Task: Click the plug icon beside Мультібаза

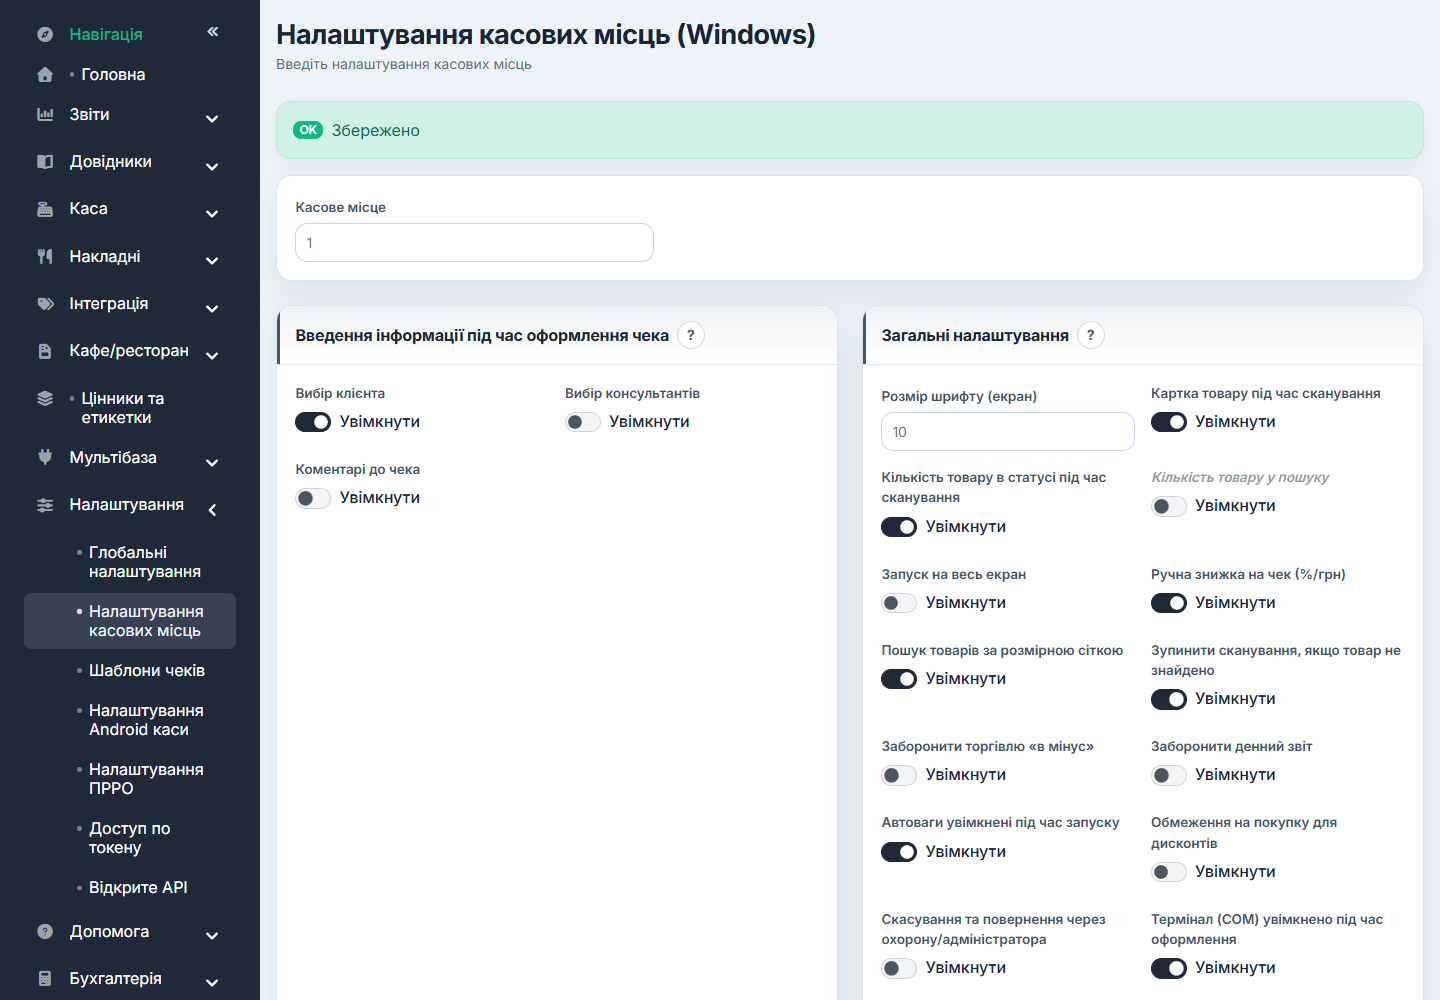Action: pos(45,457)
